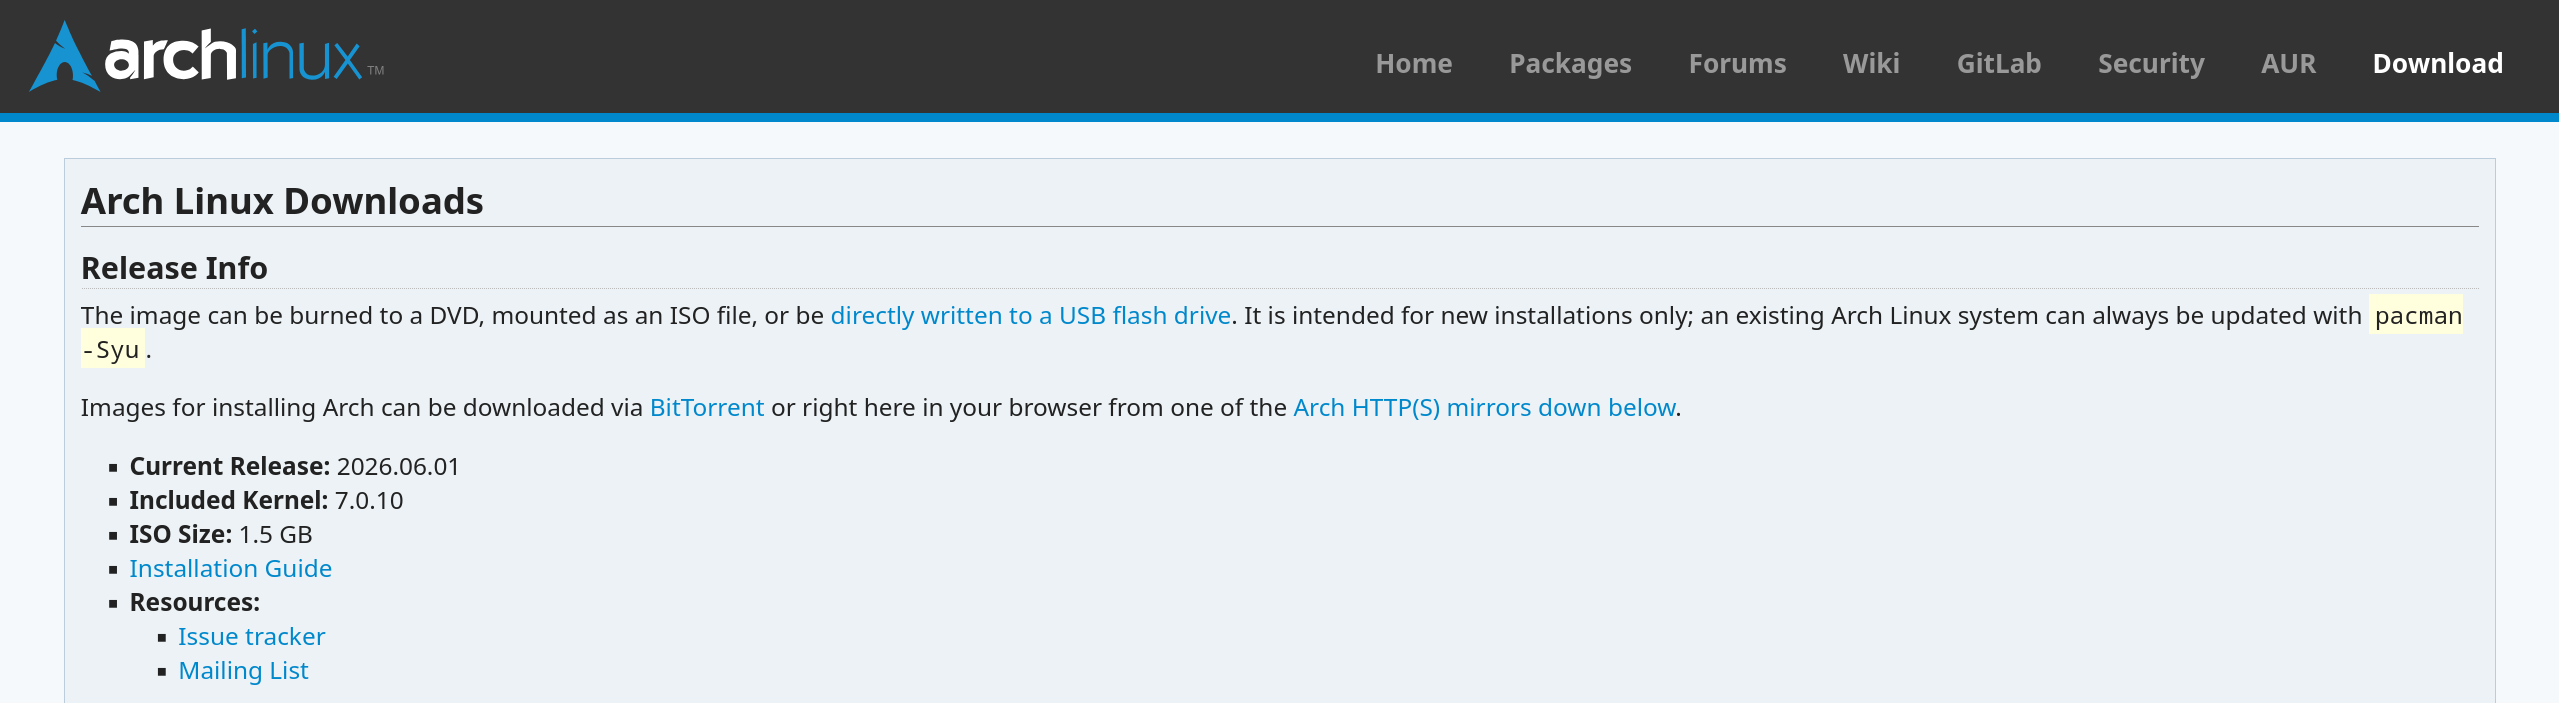Viewport: 2559px width, 703px height.
Task: Click kernel version '7.0.10'
Action: (x=369, y=501)
